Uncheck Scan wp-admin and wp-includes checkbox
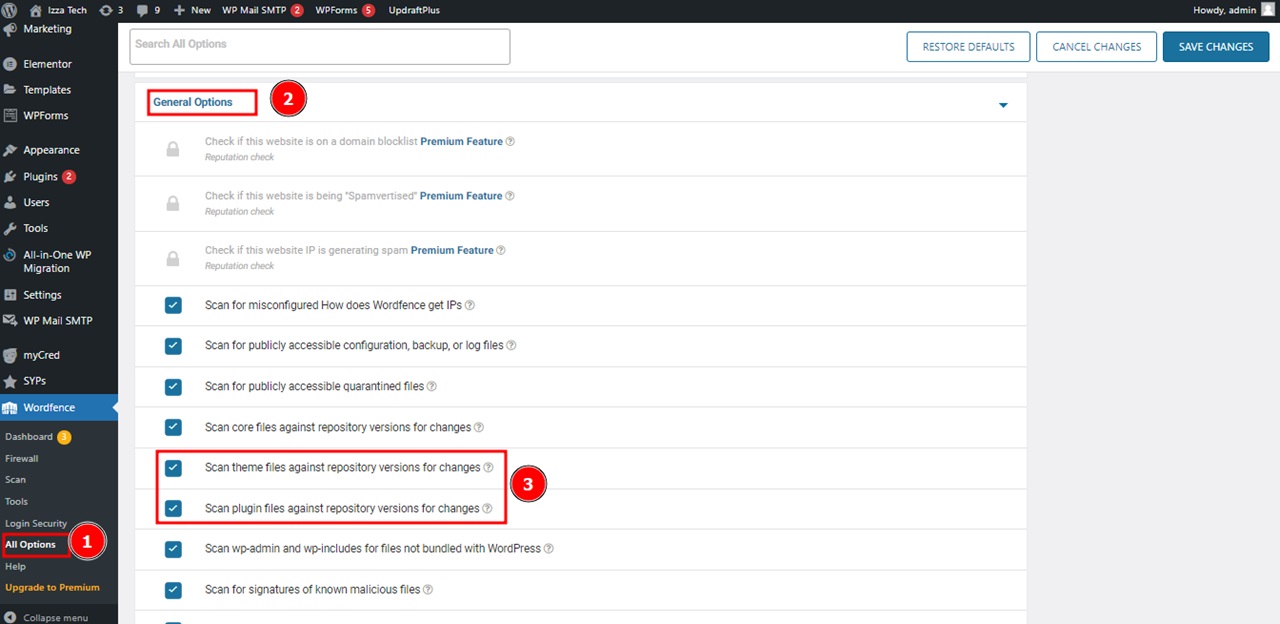Viewport: 1280px width, 624px height. point(173,549)
